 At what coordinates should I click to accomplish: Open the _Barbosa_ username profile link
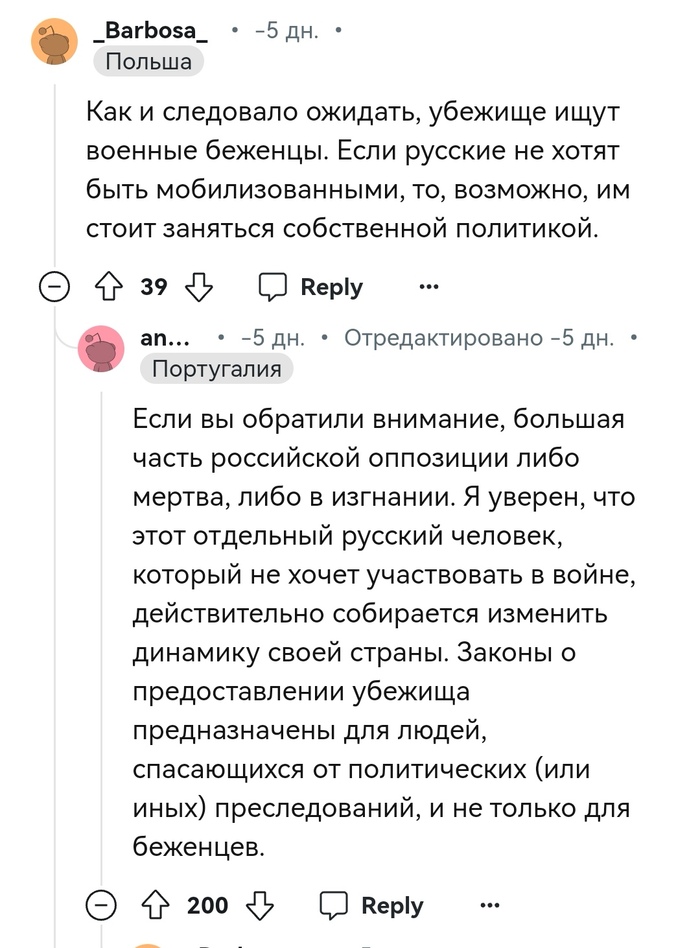coord(150,31)
